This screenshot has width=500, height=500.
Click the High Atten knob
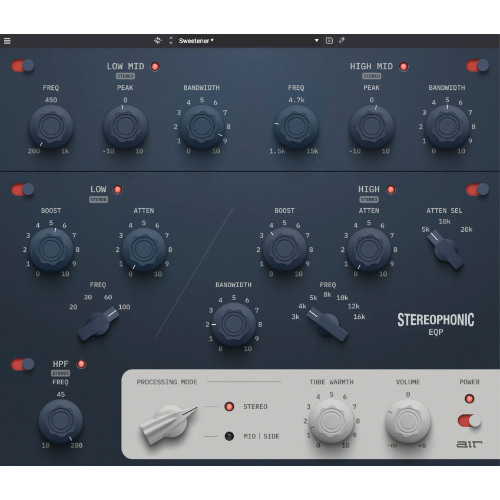[369, 249]
